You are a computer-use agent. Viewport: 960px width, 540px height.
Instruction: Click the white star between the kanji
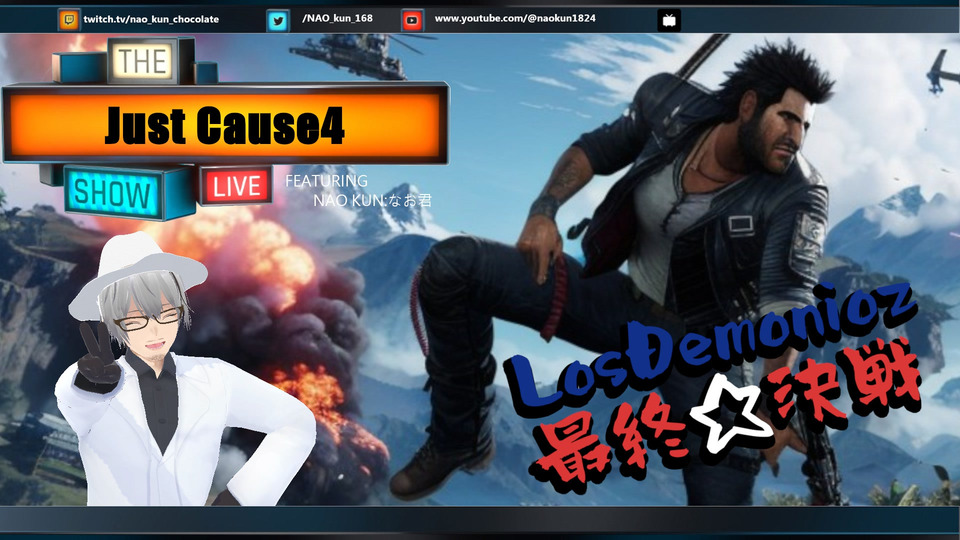730,416
